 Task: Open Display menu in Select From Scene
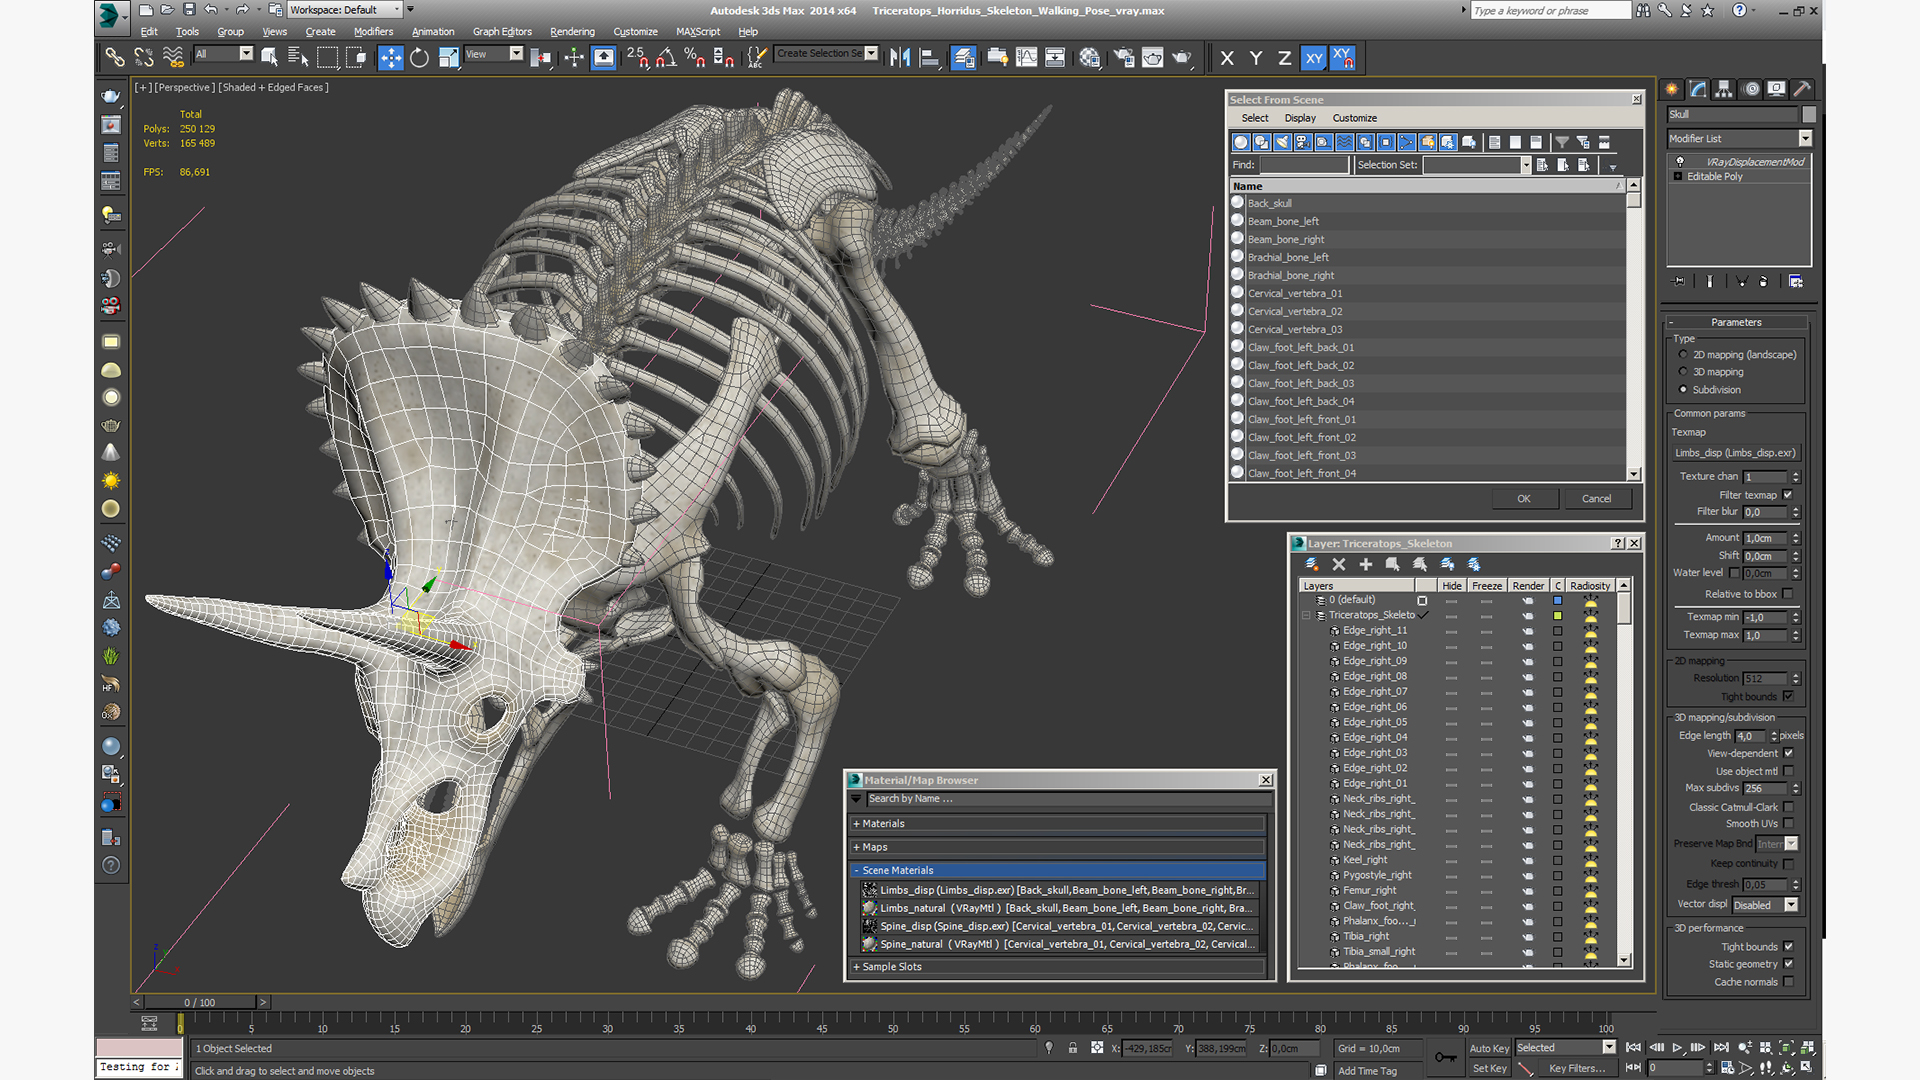tap(1300, 118)
